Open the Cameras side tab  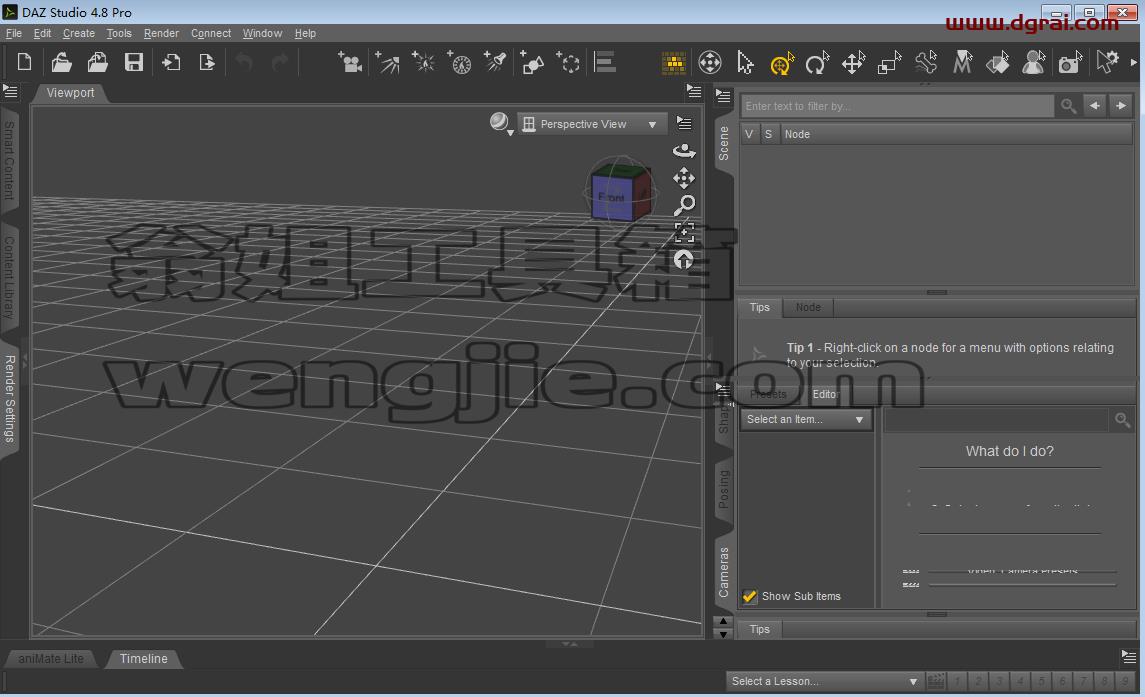[x=724, y=572]
